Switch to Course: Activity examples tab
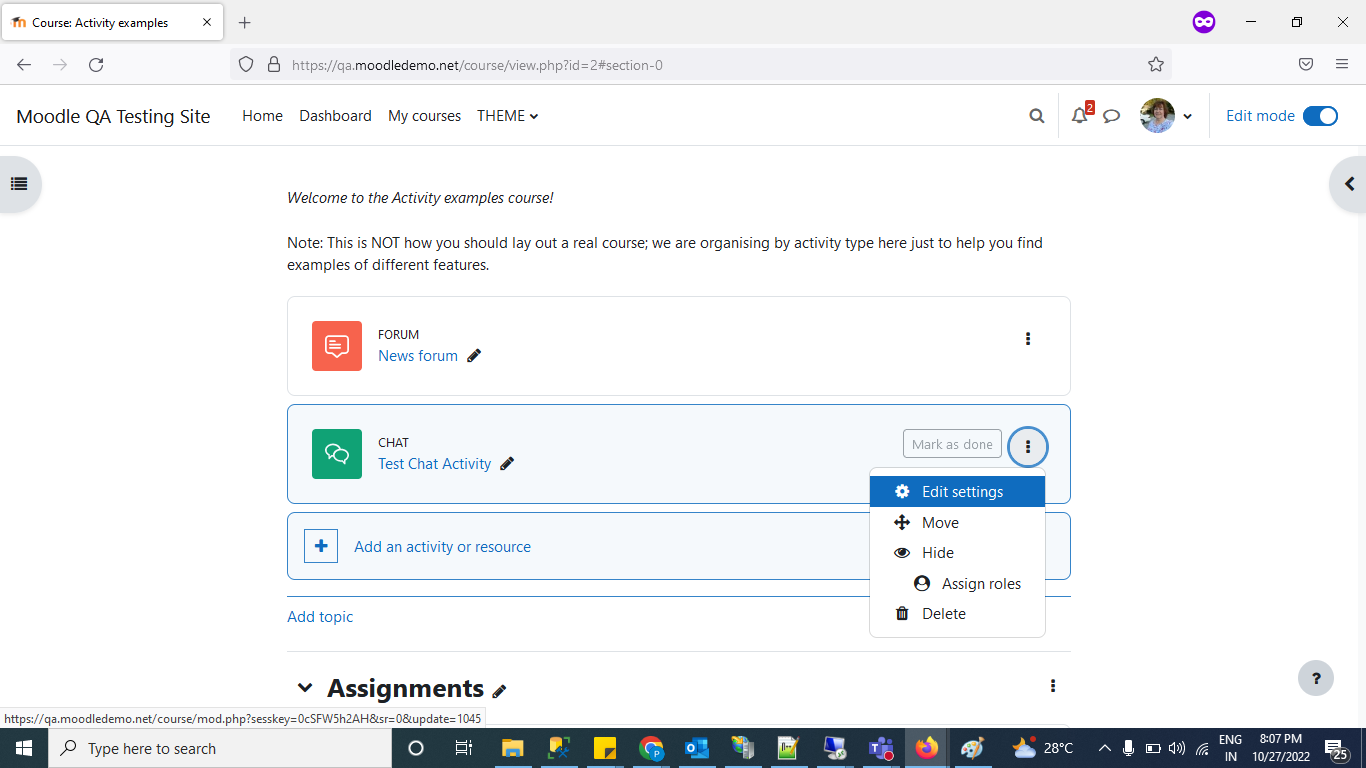Image resolution: width=1366 pixels, height=768 pixels. [113, 22]
